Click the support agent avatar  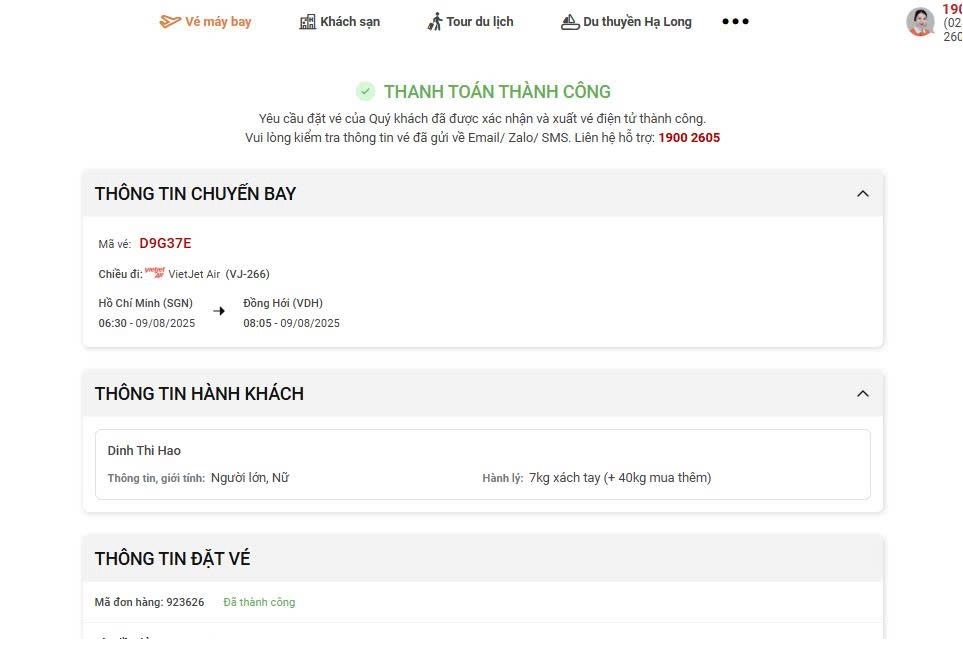pyautogui.click(x=920, y=21)
